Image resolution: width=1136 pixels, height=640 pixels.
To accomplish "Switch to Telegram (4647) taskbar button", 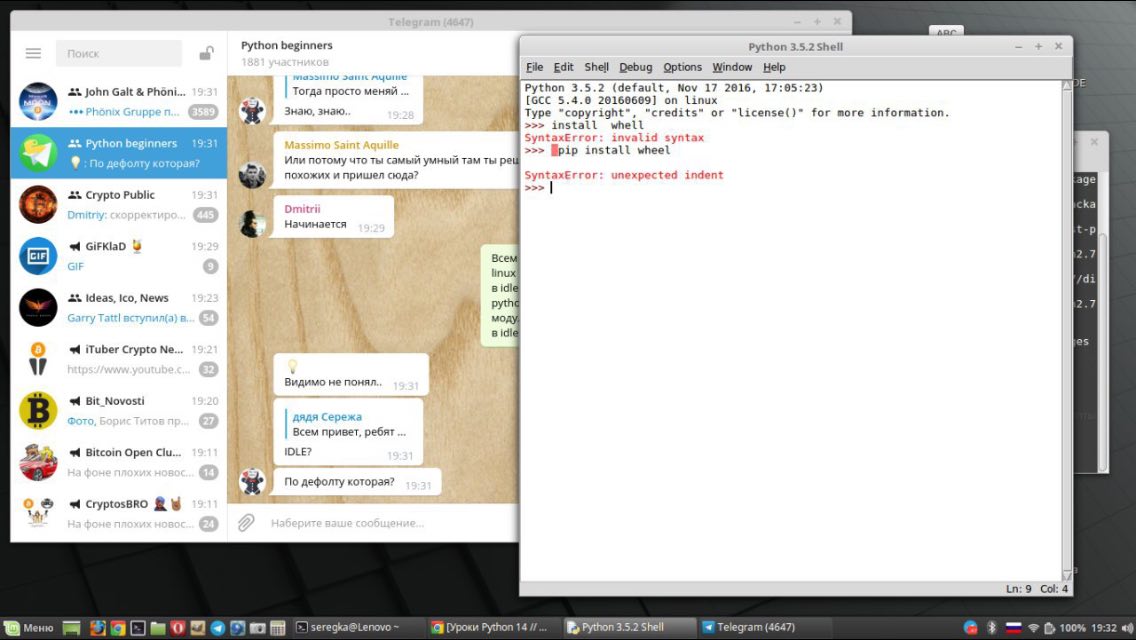I will coord(763,628).
